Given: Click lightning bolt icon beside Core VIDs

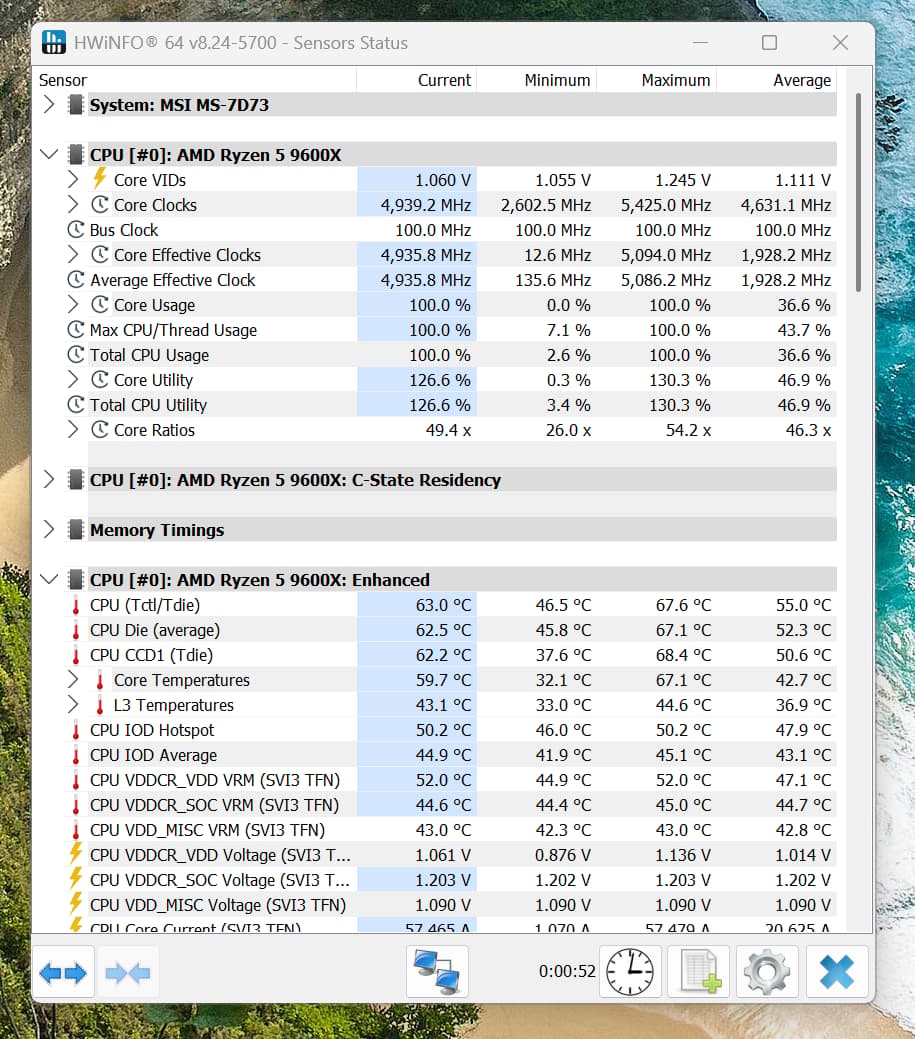Looking at the screenshot, I should (99, 178).
